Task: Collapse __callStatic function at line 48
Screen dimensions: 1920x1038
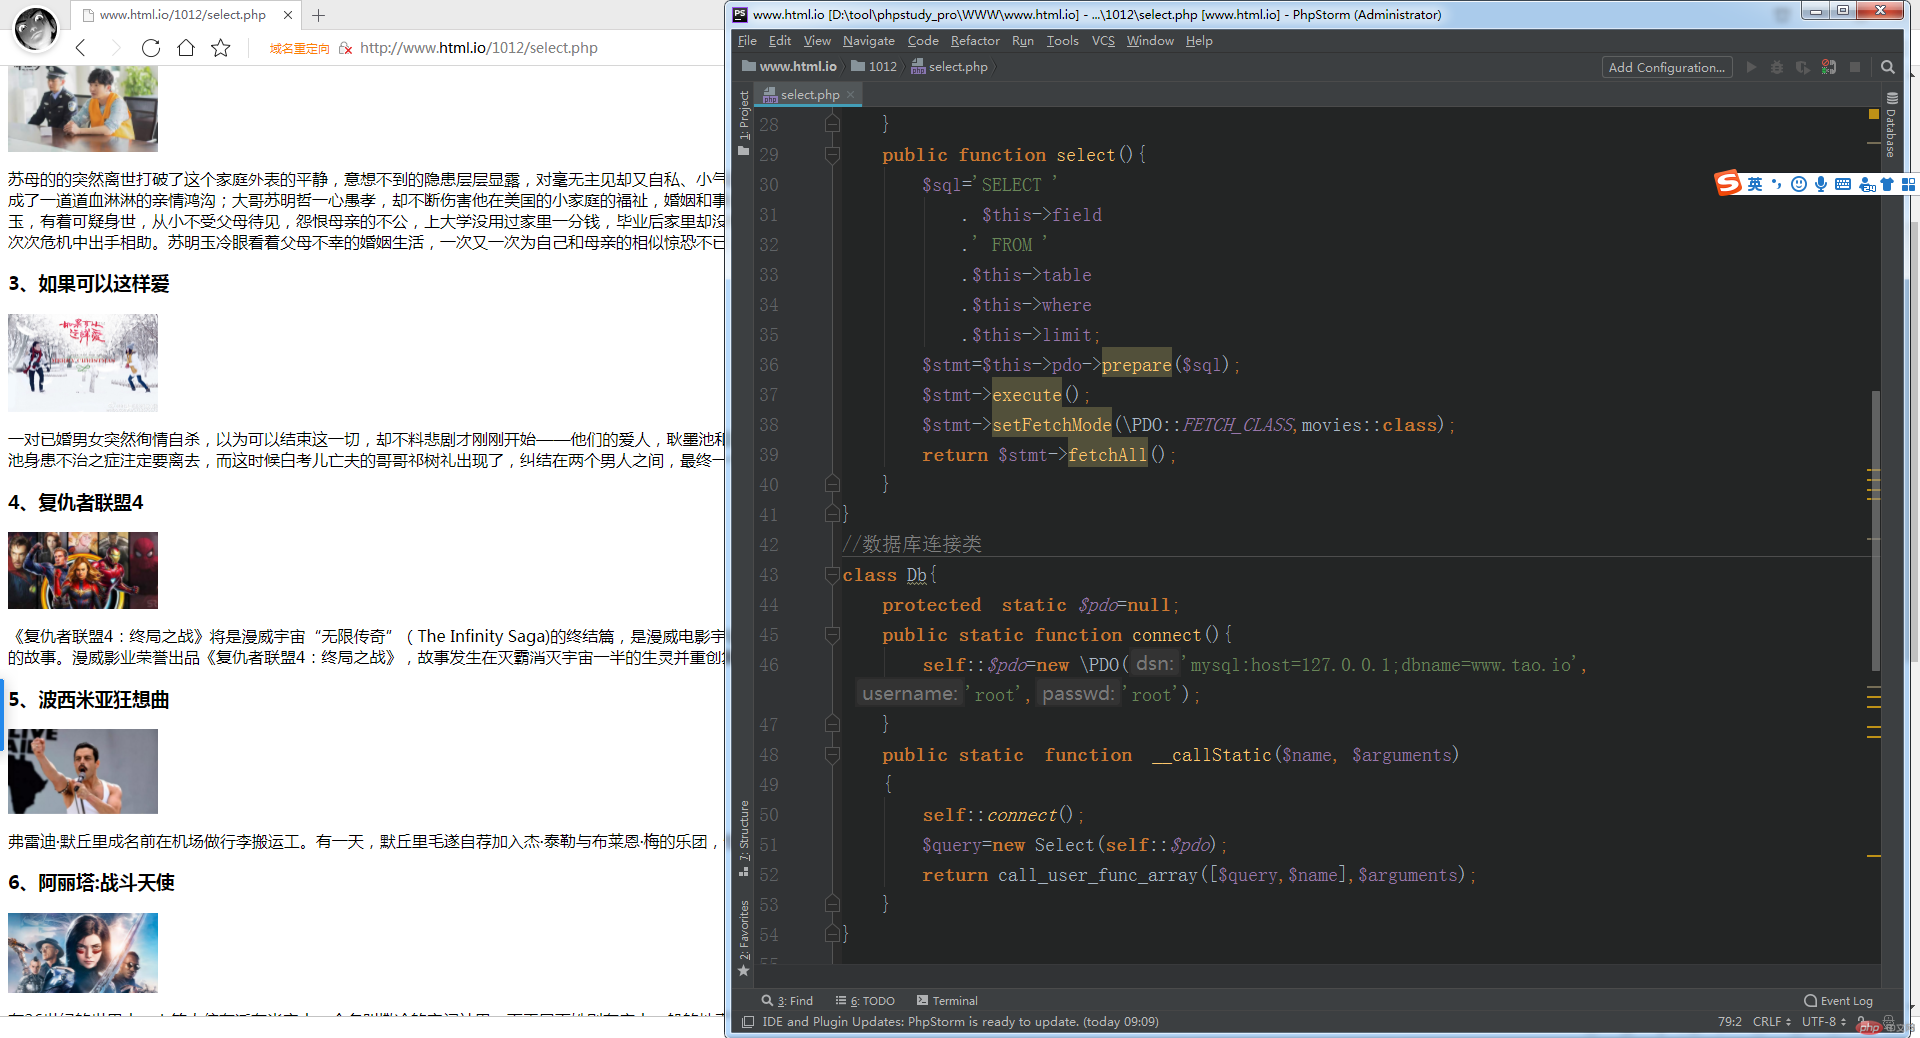Action: (832, 755)
